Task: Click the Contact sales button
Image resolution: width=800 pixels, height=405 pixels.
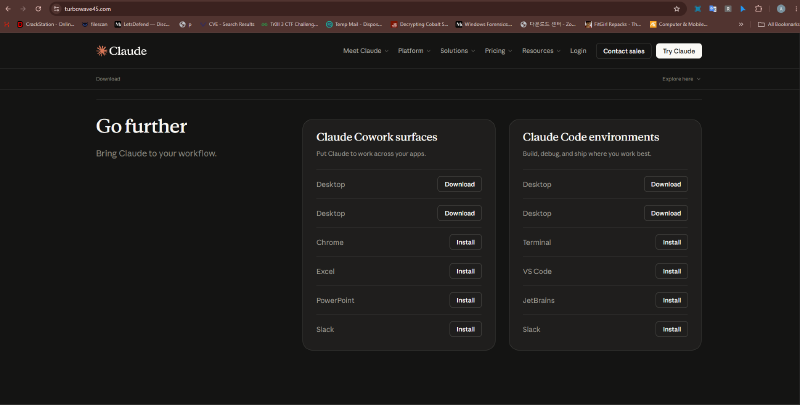Action: coord(623,51)
